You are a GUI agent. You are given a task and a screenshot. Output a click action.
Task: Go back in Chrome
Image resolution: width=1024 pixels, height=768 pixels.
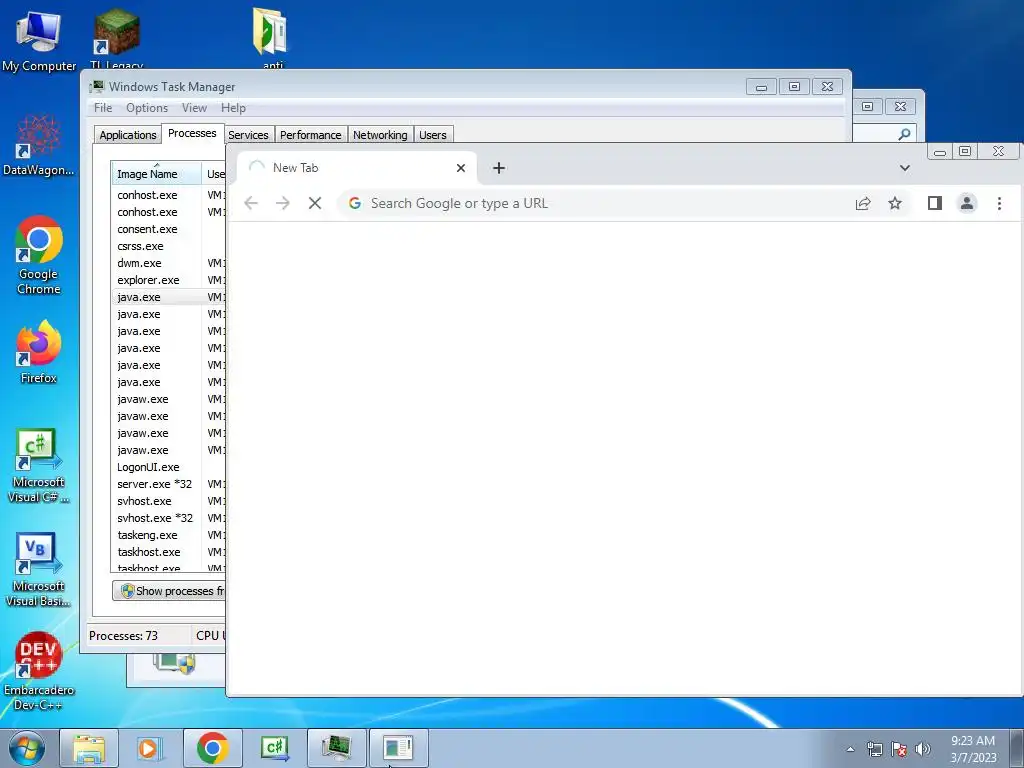click(x=251, y=203)
